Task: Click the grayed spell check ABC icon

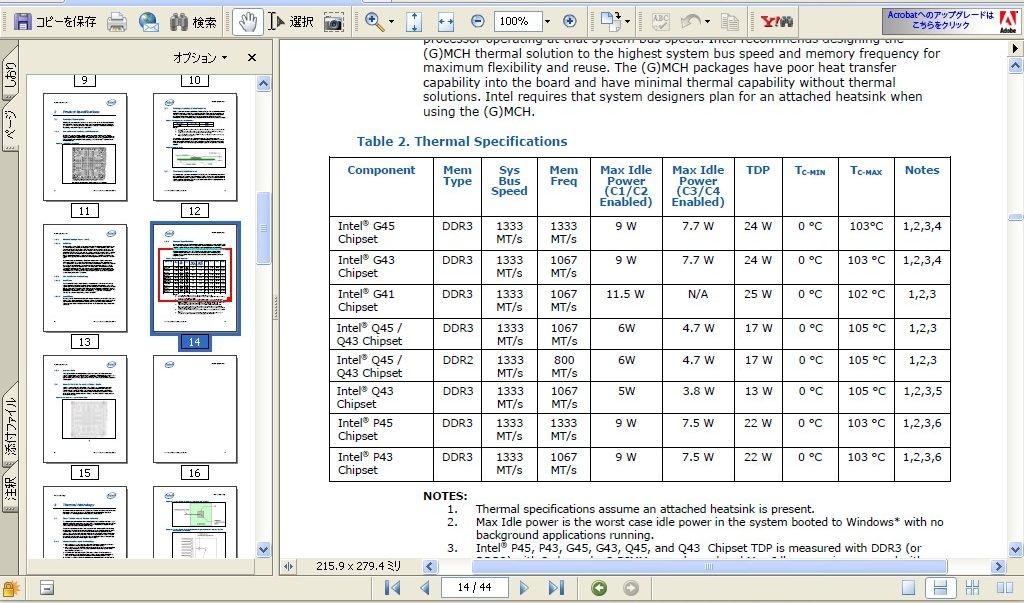Action: [660, 22]
